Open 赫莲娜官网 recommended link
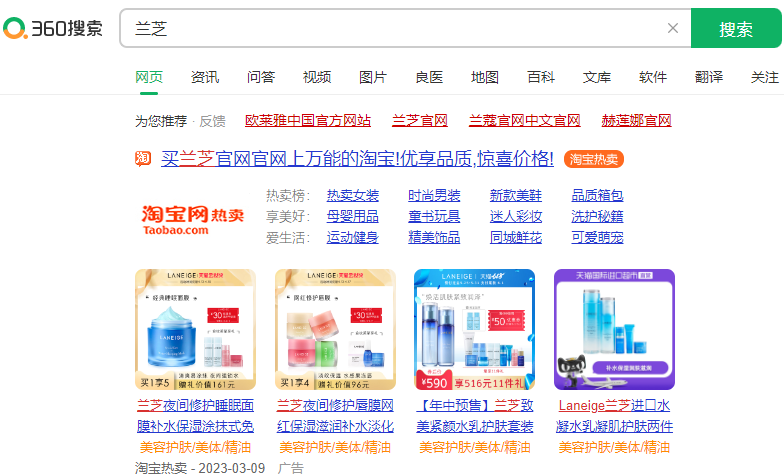The width and height of the screenshot is (784, 476). 636,120
